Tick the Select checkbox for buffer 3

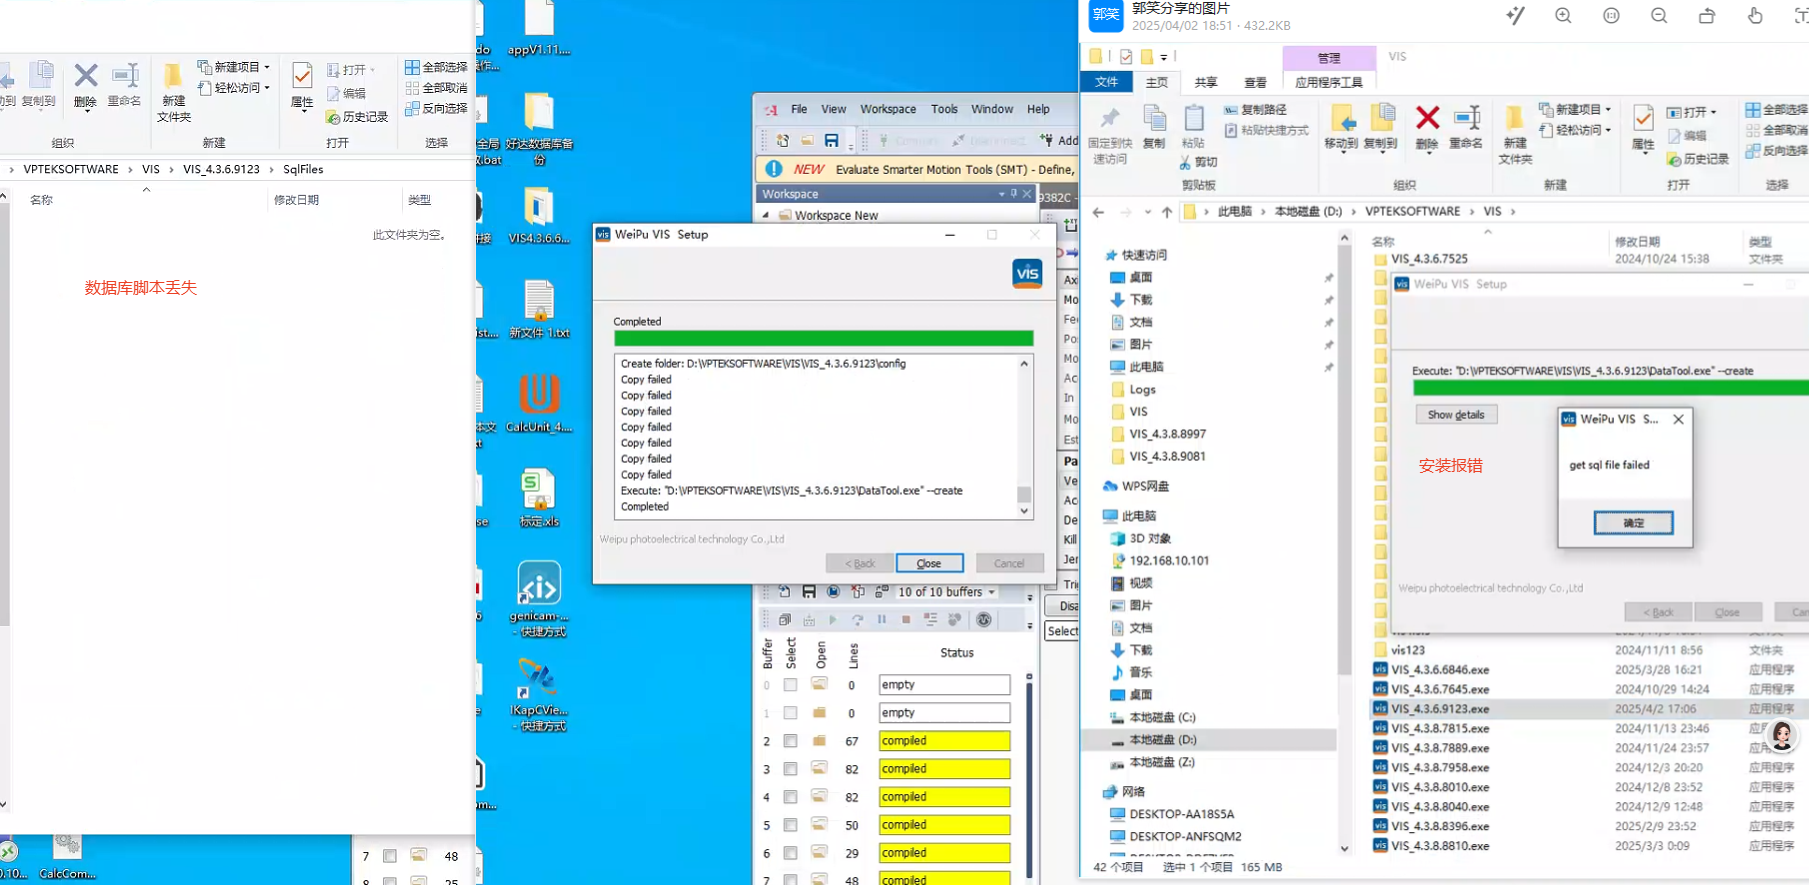click(x=790, y=769)
